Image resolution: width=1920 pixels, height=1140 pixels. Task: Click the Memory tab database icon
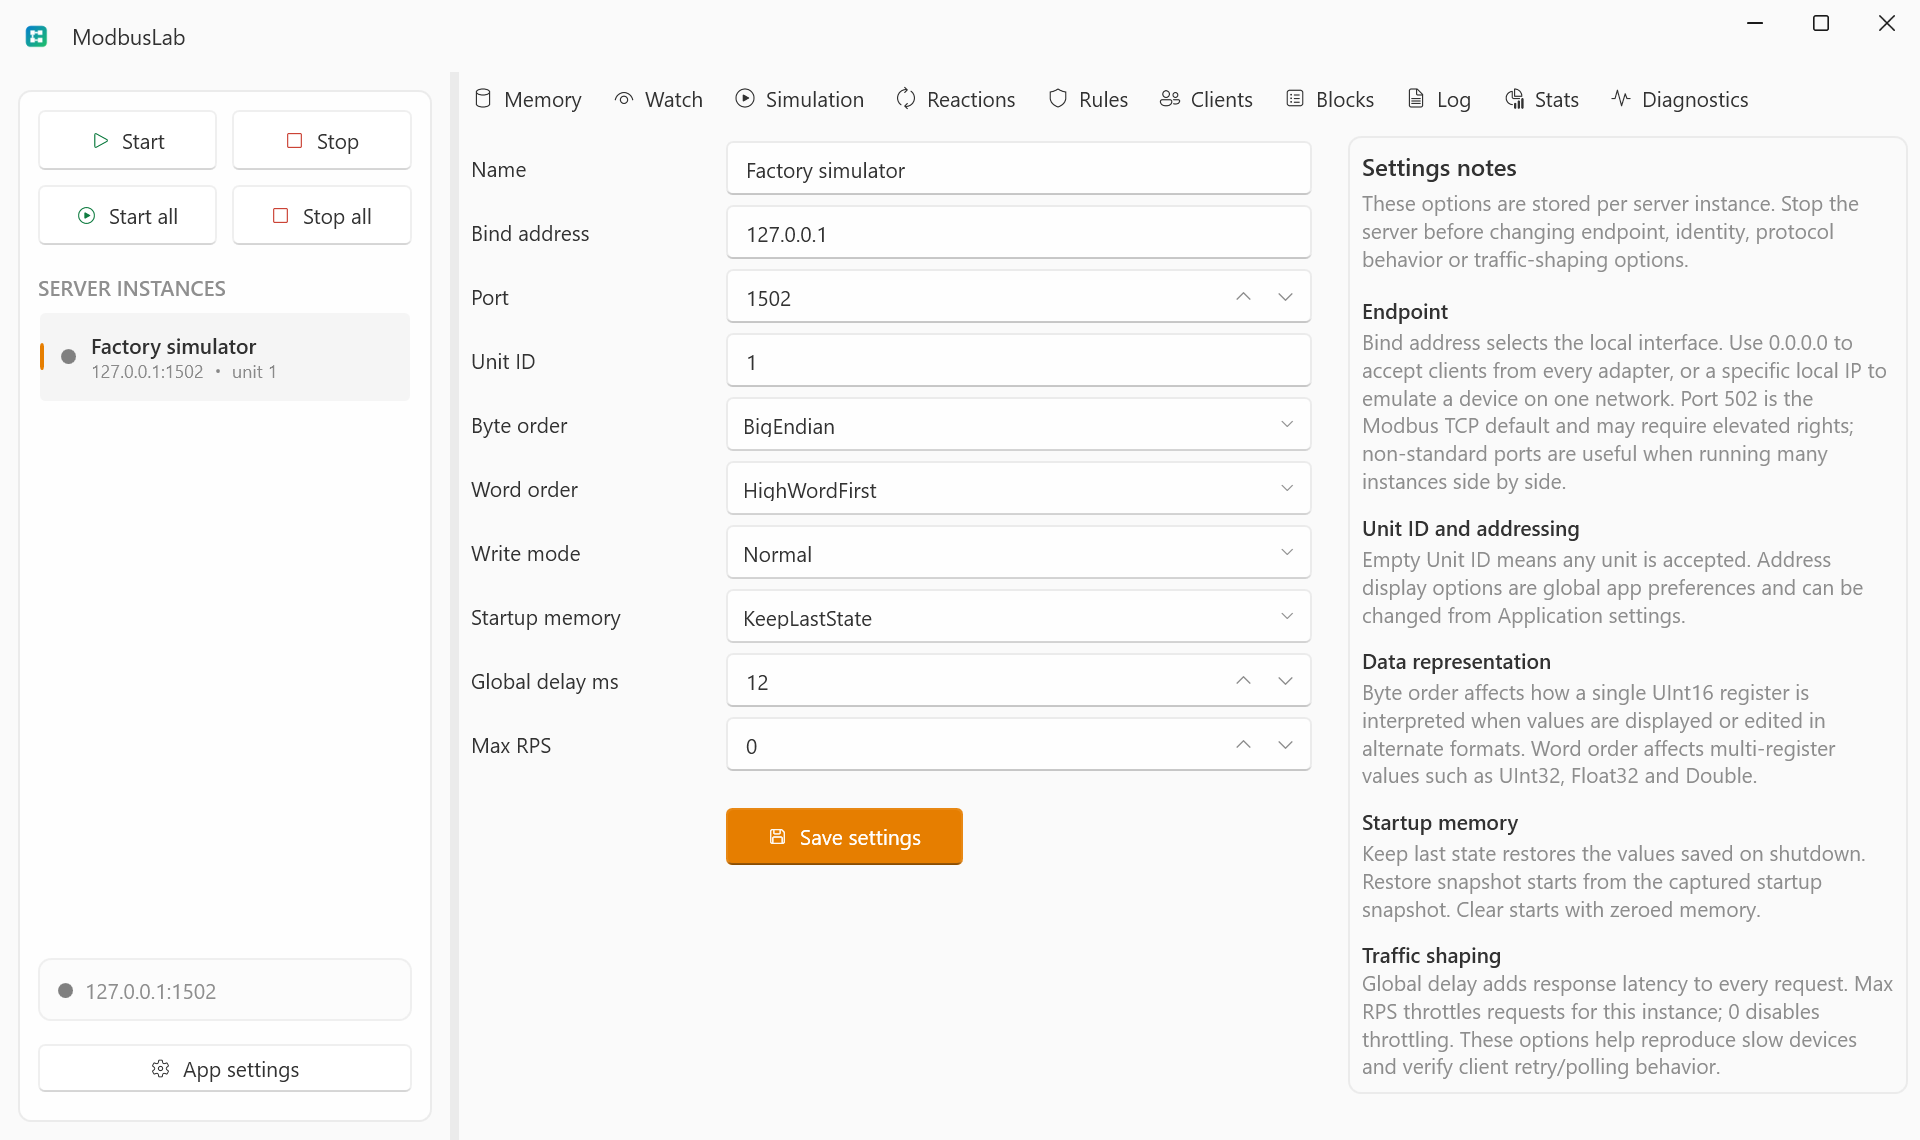pyautogui.click(x=483, y=99)
